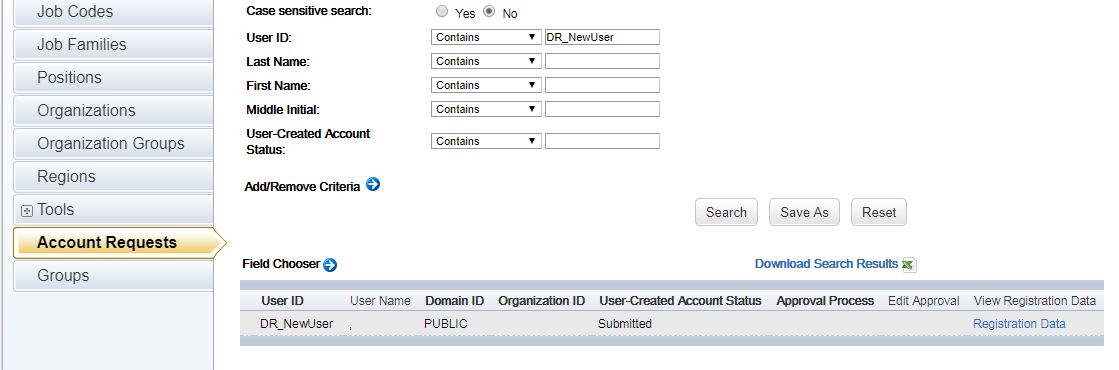Sort by Organization ID column header
1119x370 pixels.
(542, 301)
